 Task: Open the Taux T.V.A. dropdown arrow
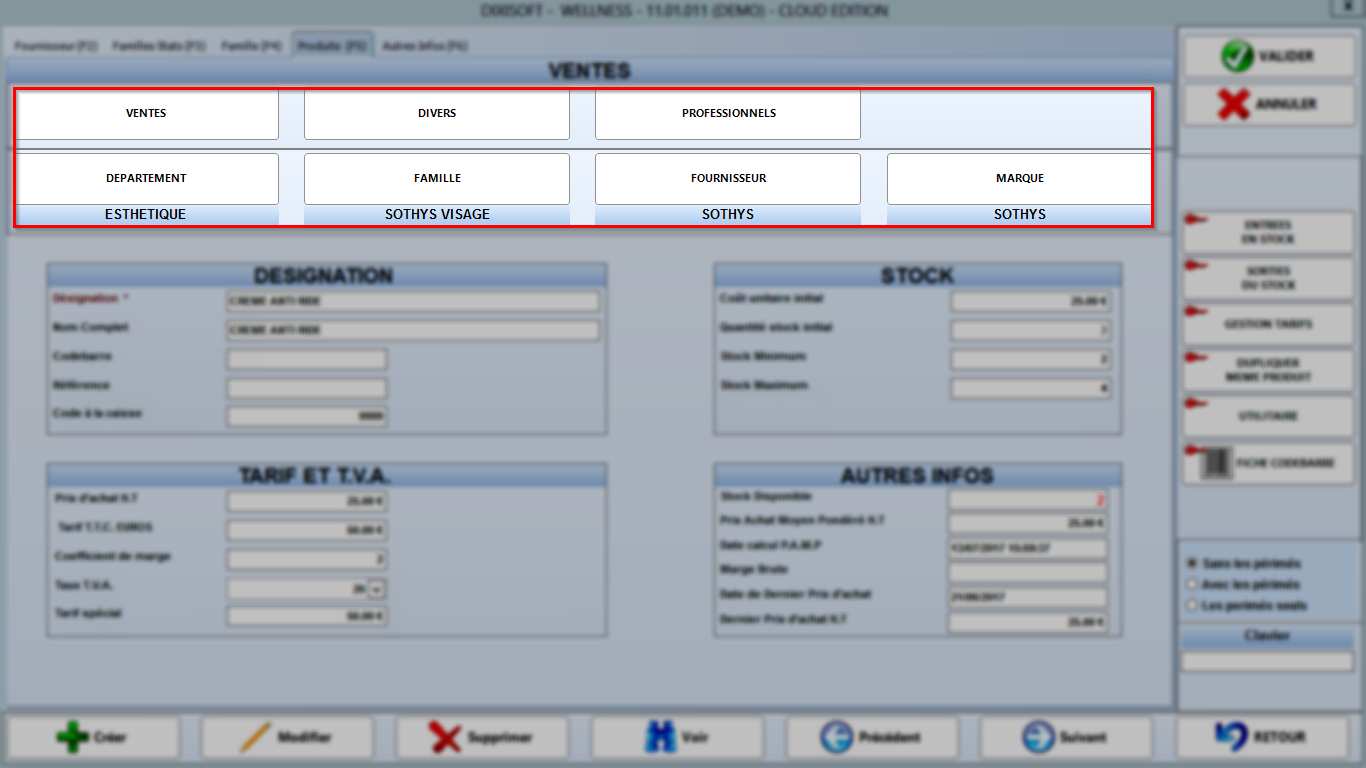376,590
